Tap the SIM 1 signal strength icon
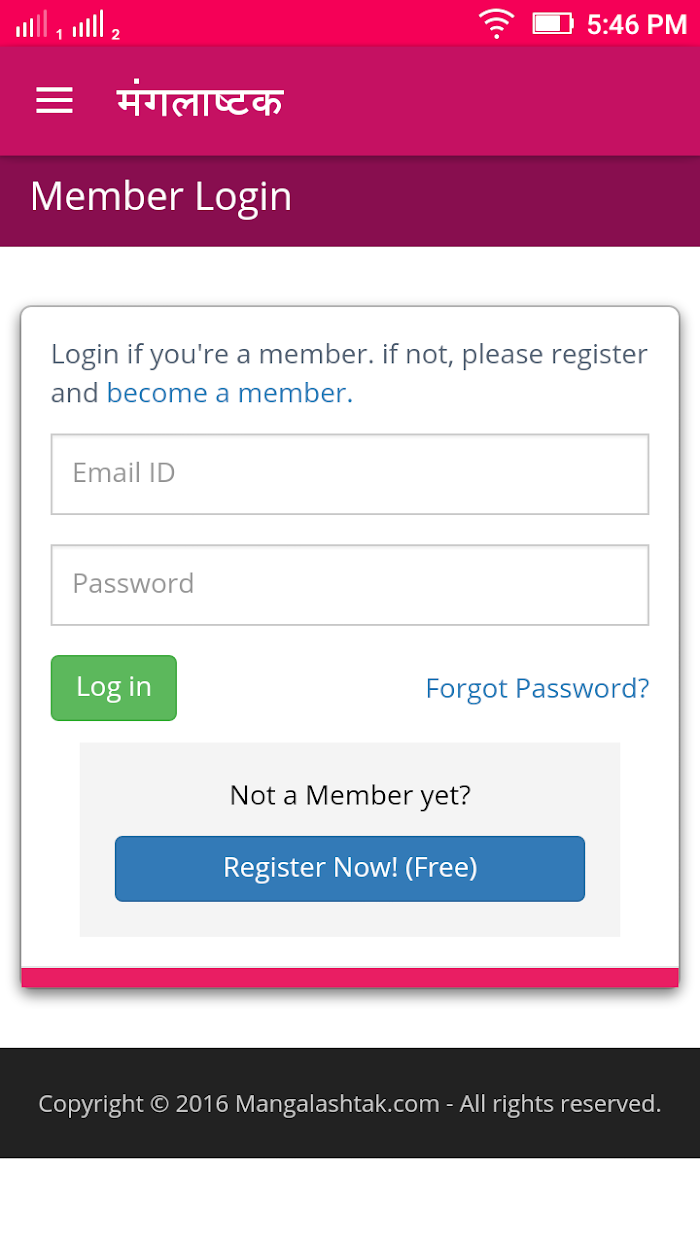The height and width of the screenshot is (1244, 700). click(x=32, y=24)
